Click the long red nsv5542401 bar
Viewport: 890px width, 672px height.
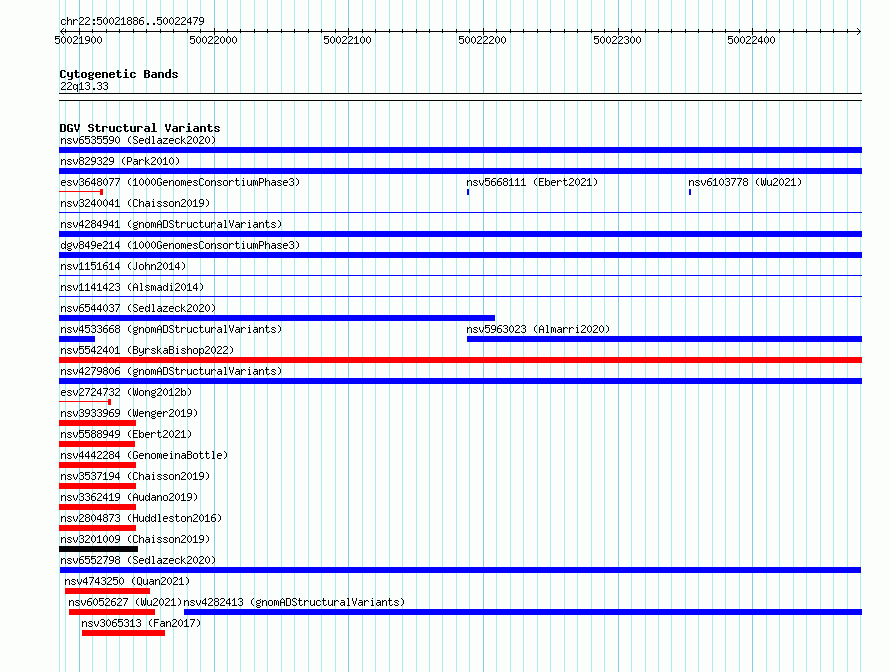460,360
